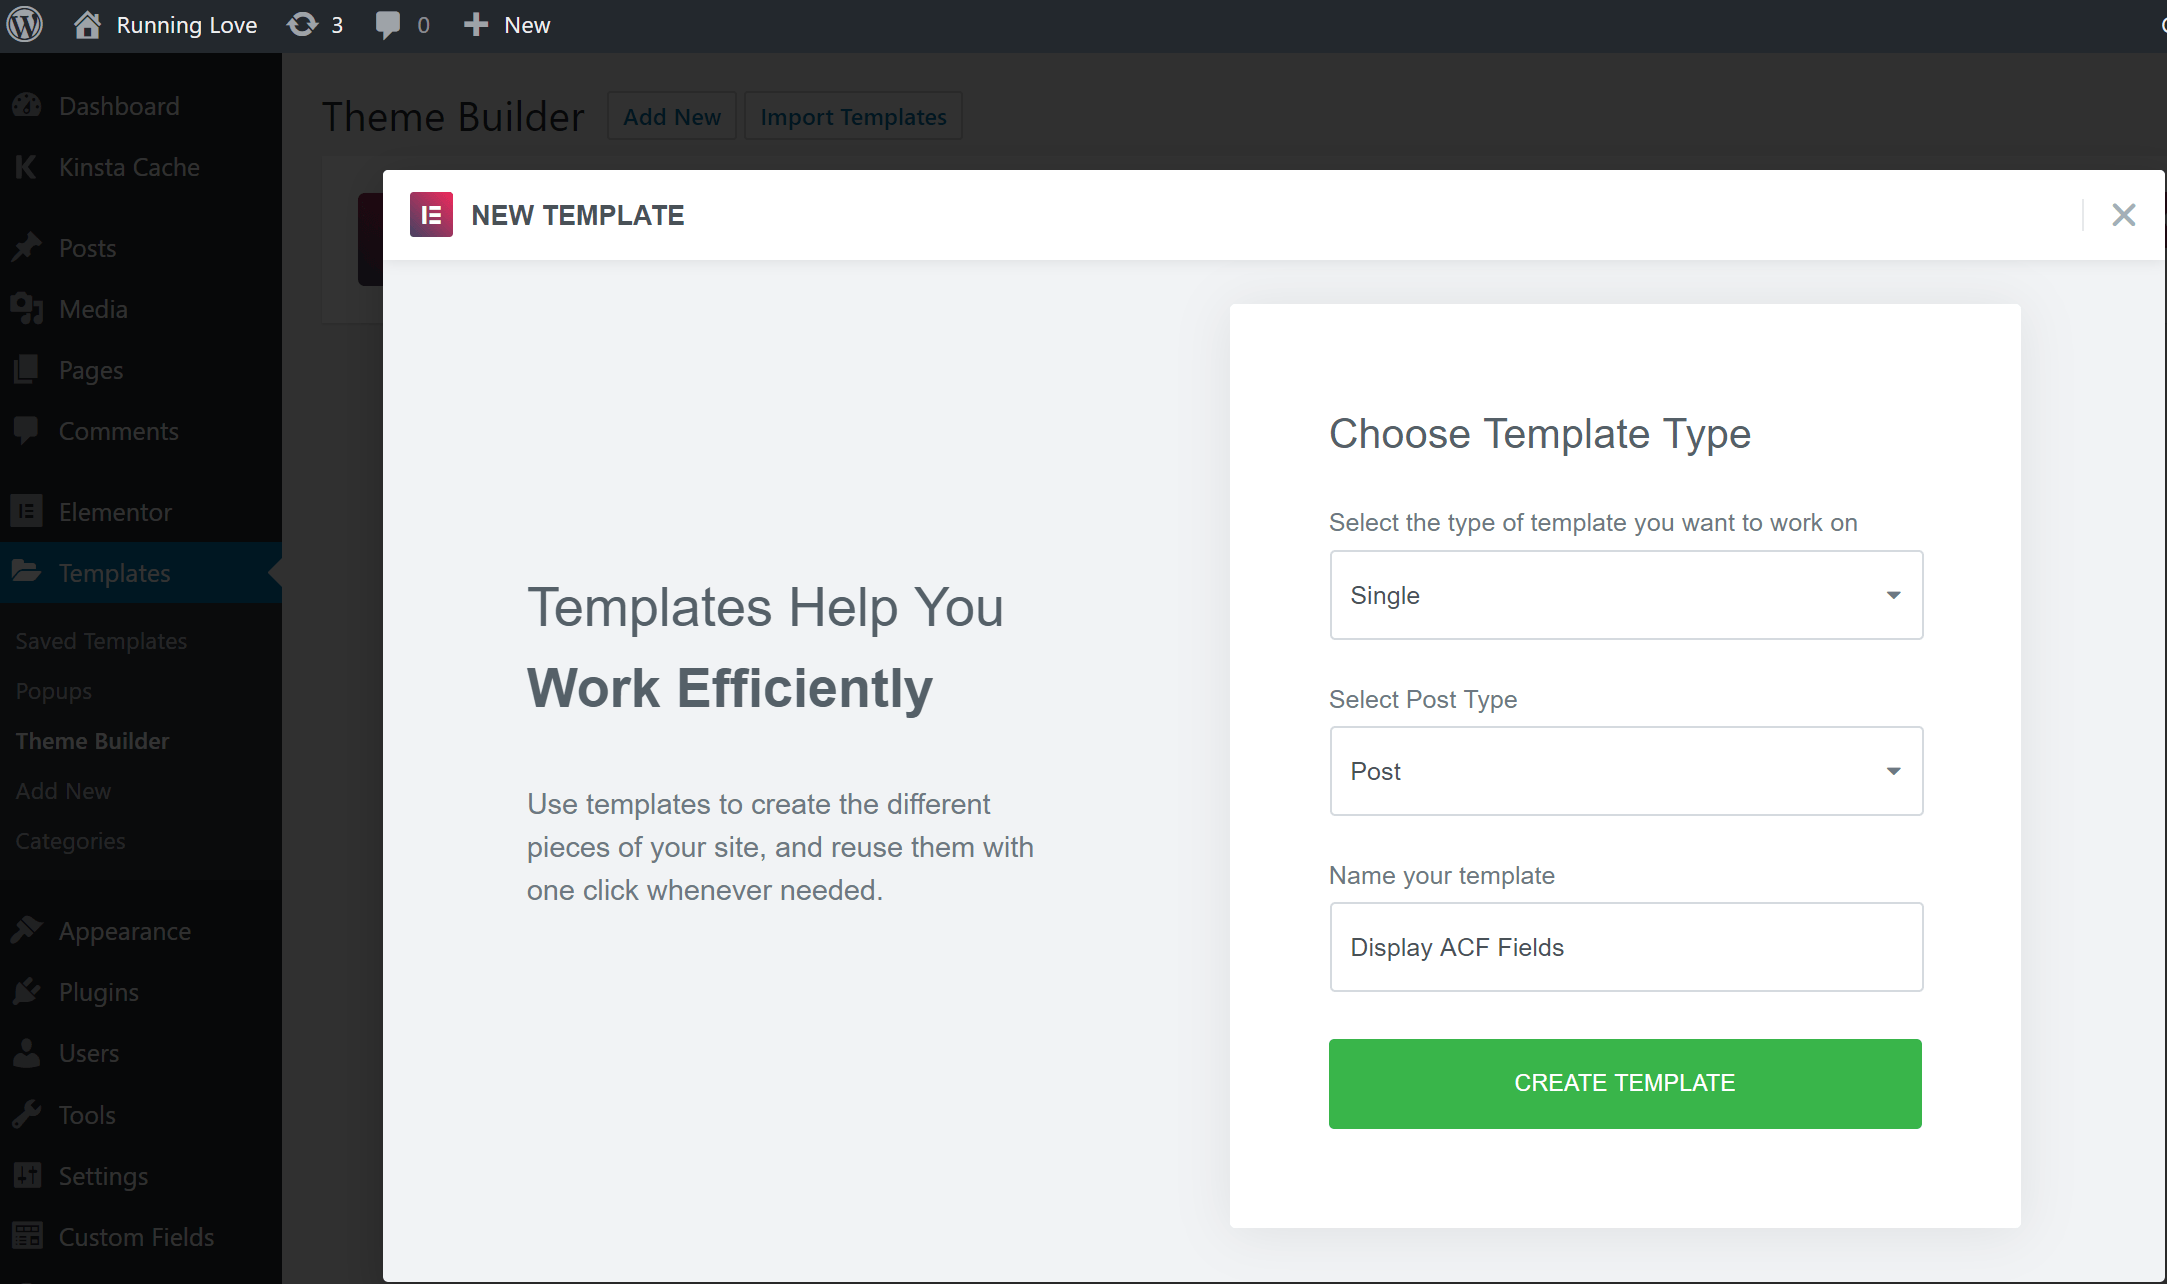This screenshot has height=1284, width=2167.
Task: Select Saved Templates in sidebar menu
Action: coord(101,640)
